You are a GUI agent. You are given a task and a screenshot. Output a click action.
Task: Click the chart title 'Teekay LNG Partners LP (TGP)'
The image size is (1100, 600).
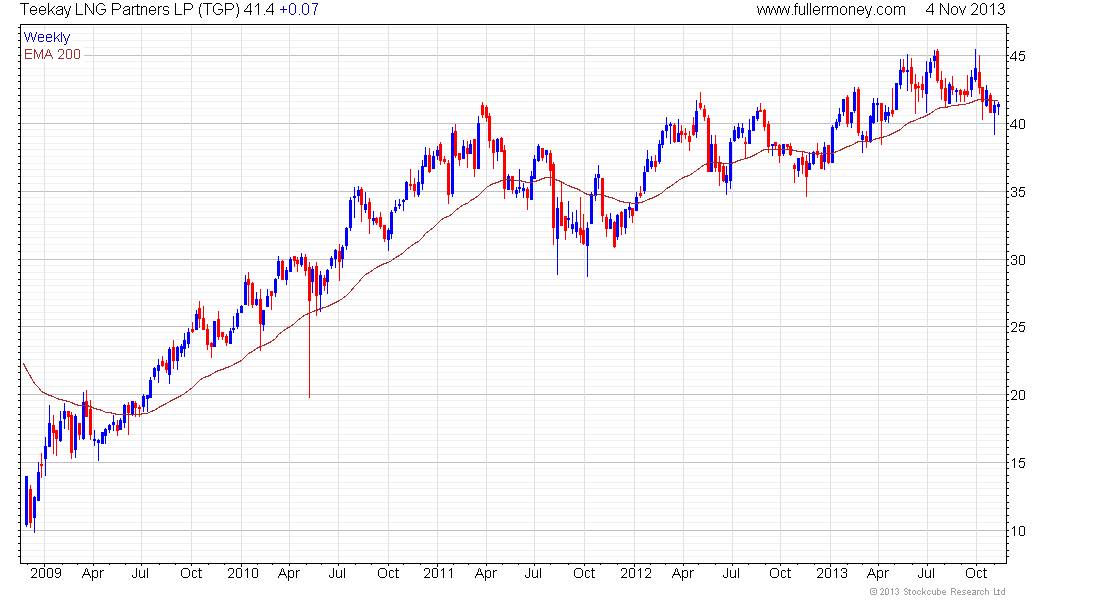[x=129, y=10]
